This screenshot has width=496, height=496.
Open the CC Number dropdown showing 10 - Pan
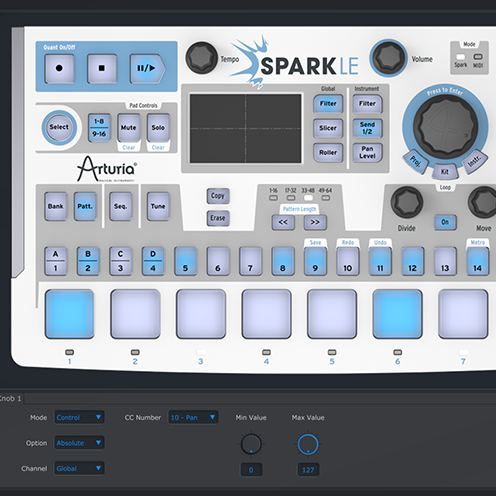coord(193,417)
